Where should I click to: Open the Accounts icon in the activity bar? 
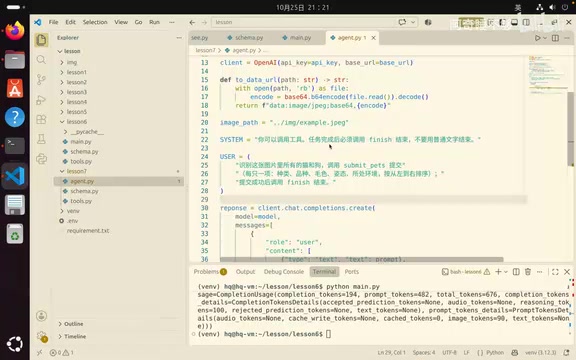point(42,316)
